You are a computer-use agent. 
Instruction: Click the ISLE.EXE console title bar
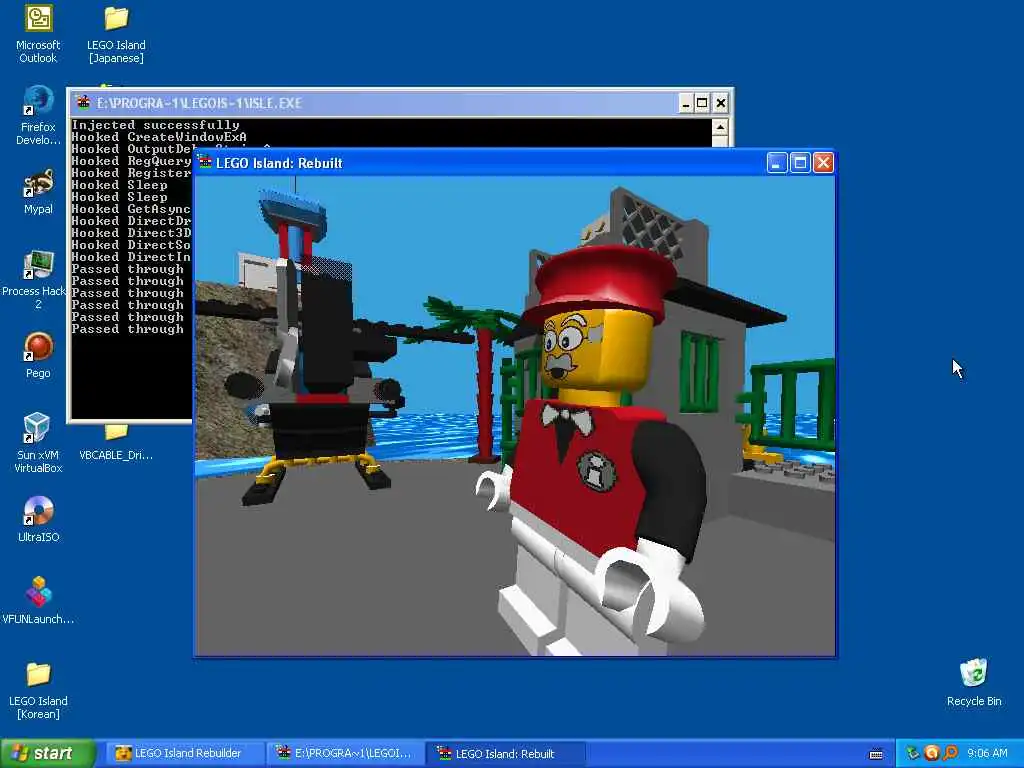(x=376, y=103)
